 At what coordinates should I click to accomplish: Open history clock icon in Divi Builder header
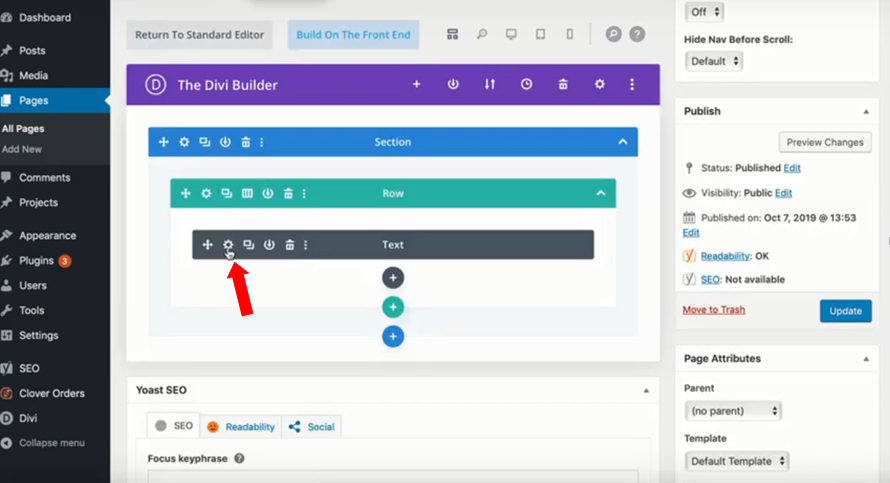tap(527, 85)
